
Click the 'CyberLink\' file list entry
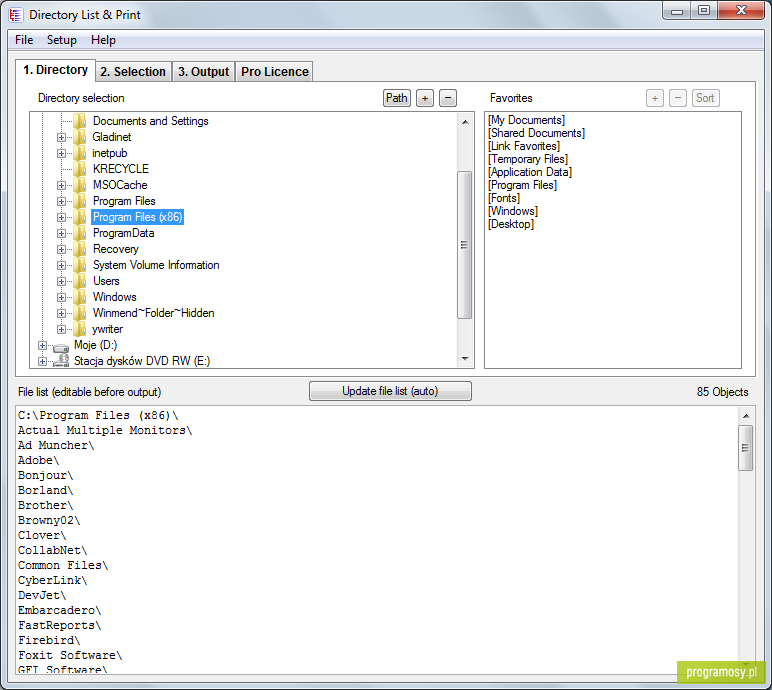pyautogui.click(x=52, y=580)
